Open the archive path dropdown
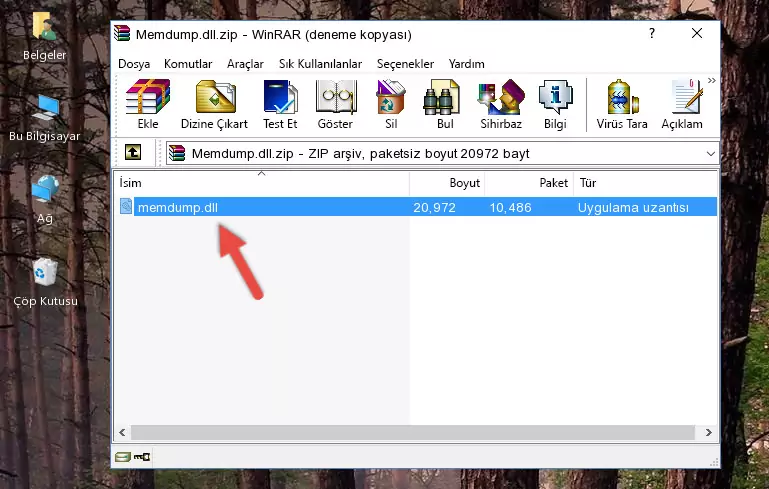This screenshot has width=769, height=489. tap(711, 154)
